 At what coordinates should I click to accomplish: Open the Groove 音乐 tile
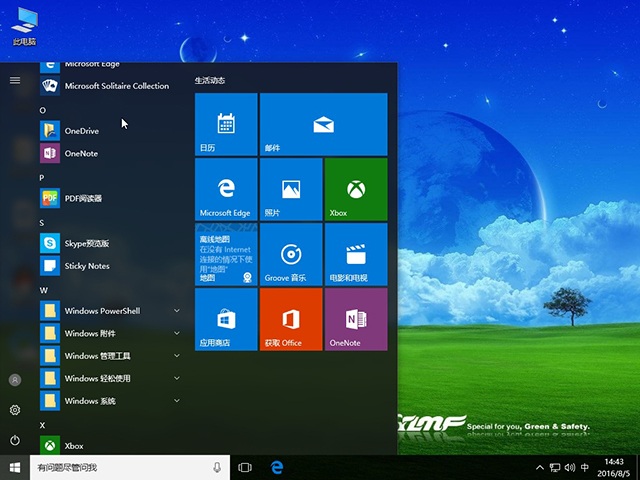(291, 254)
